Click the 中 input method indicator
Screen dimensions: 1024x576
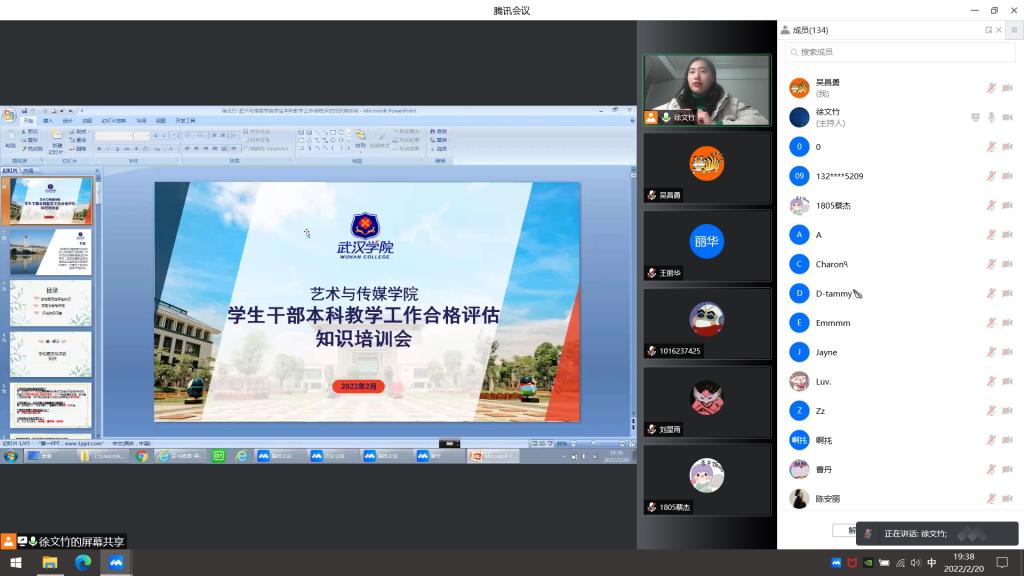(932, 563)
